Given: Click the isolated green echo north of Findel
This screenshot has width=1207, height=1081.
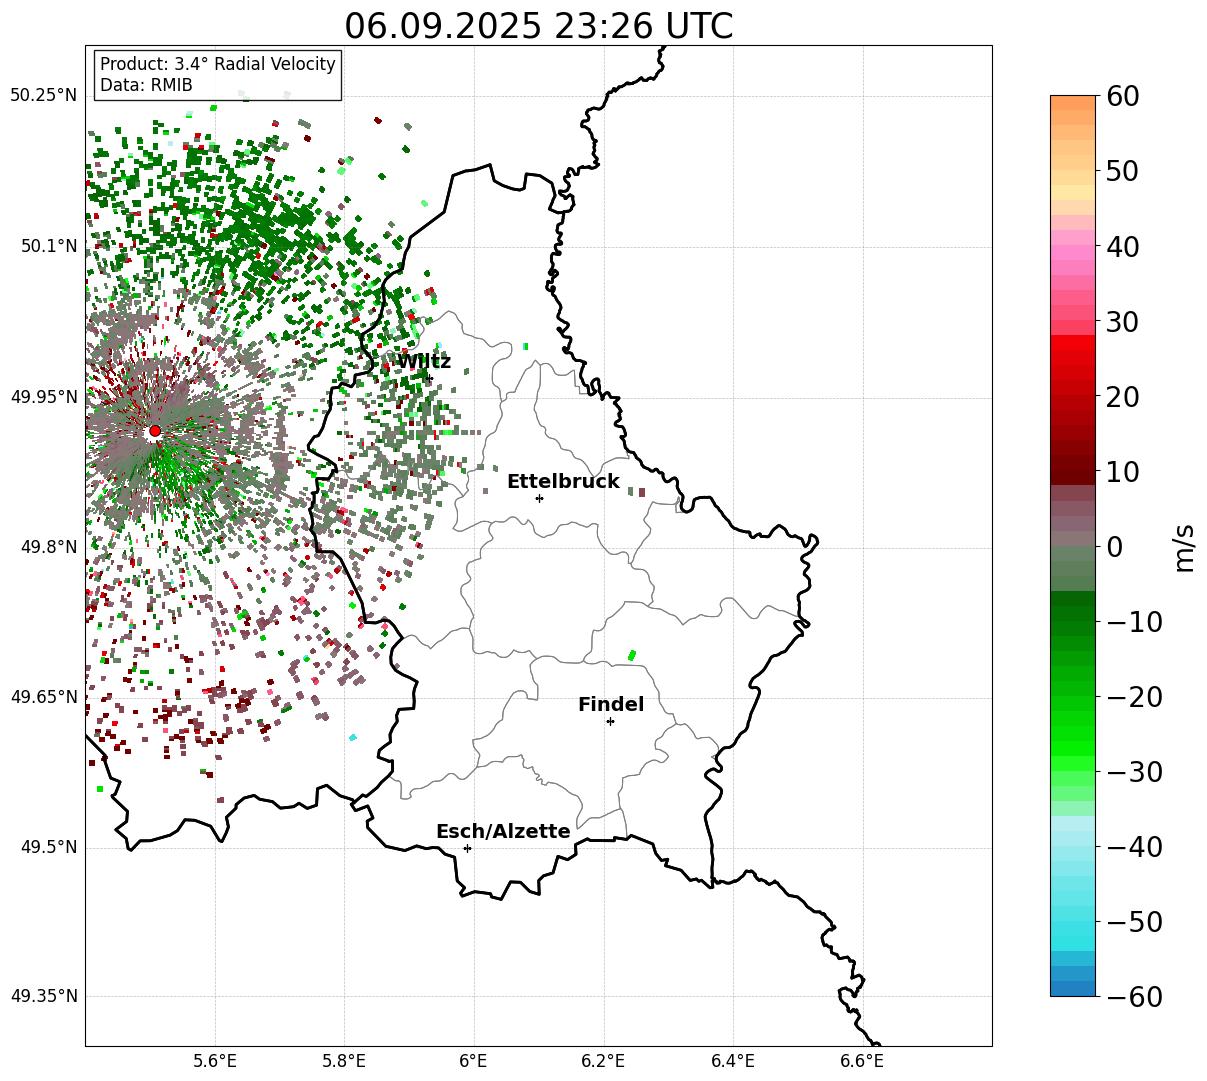Looking at the screenshot, I should tap(631, 655).
